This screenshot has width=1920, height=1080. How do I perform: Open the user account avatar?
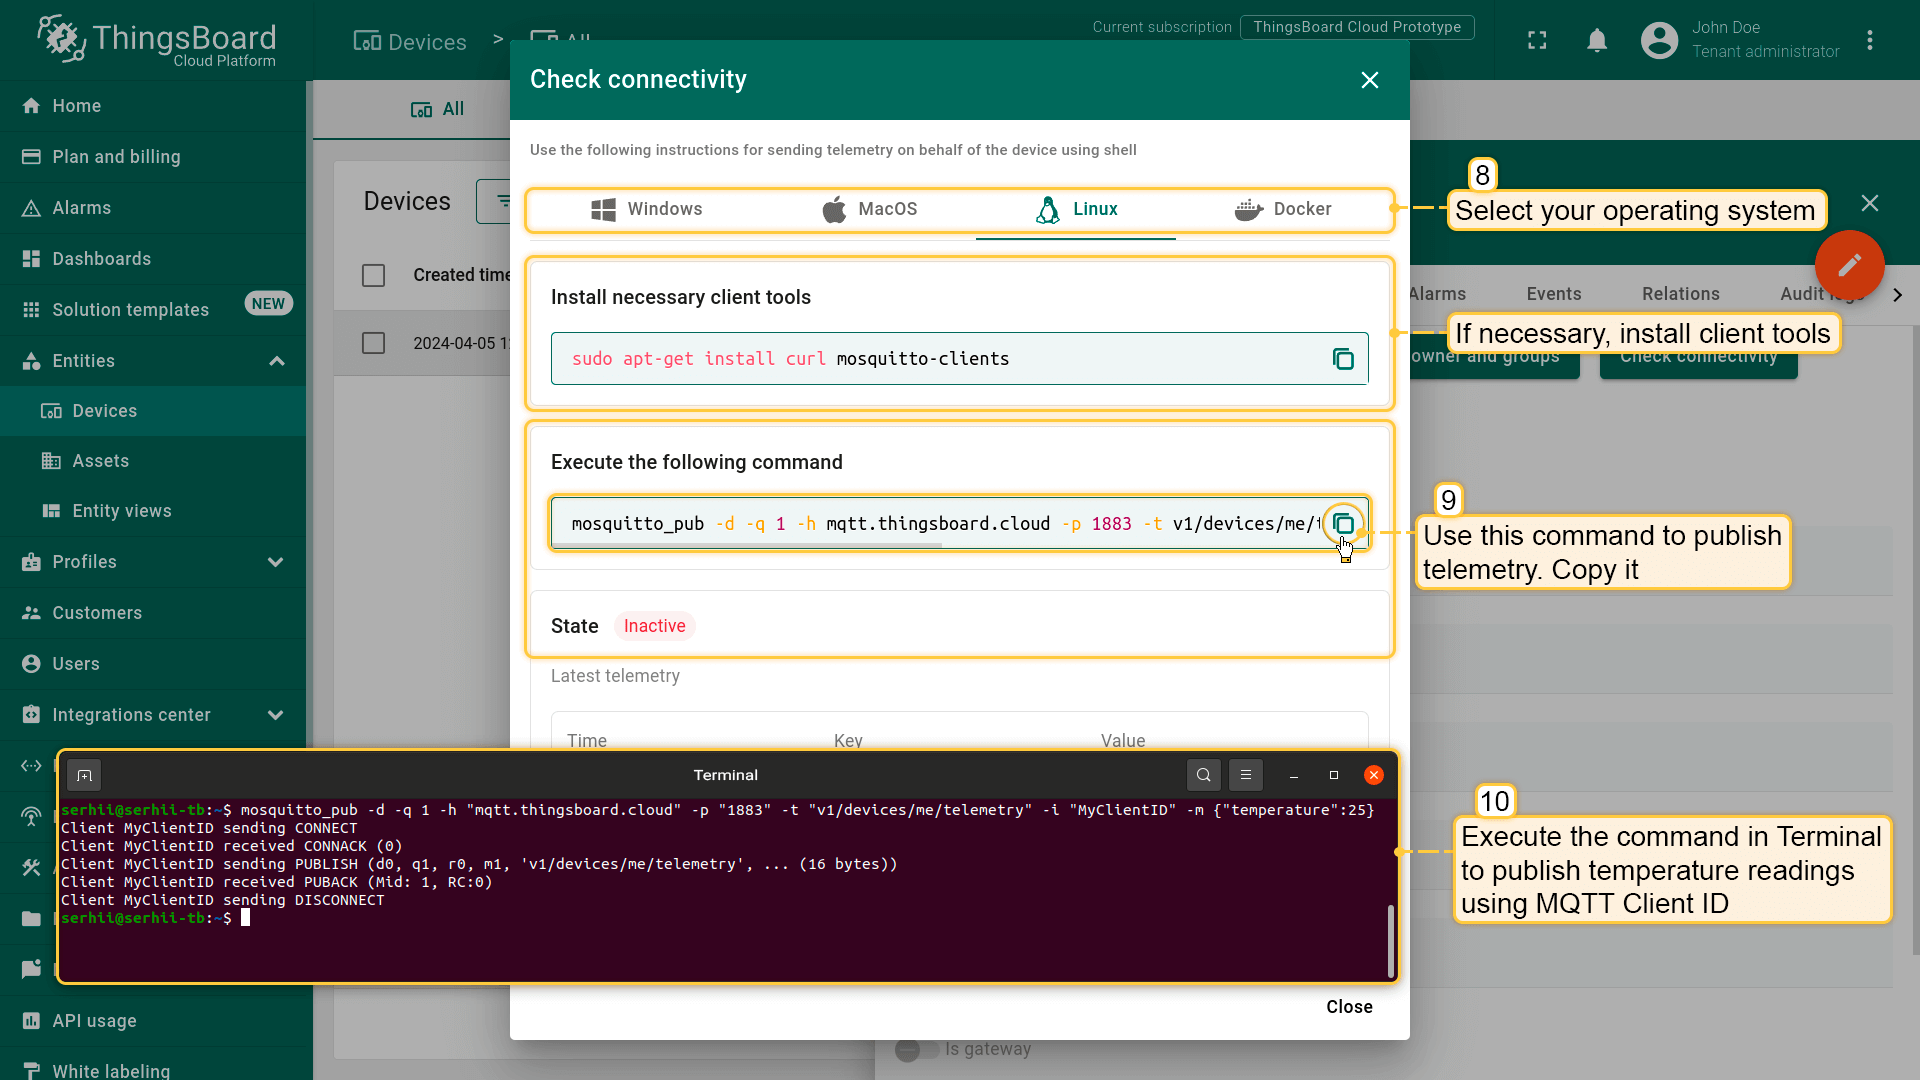pyautogui.click(x=1659, y=40)
